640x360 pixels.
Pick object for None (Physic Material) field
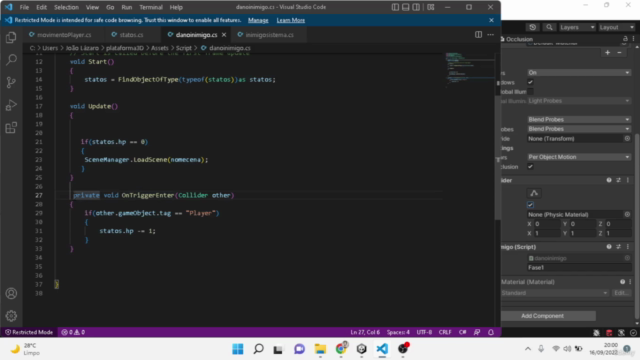[x=627, y=214]
